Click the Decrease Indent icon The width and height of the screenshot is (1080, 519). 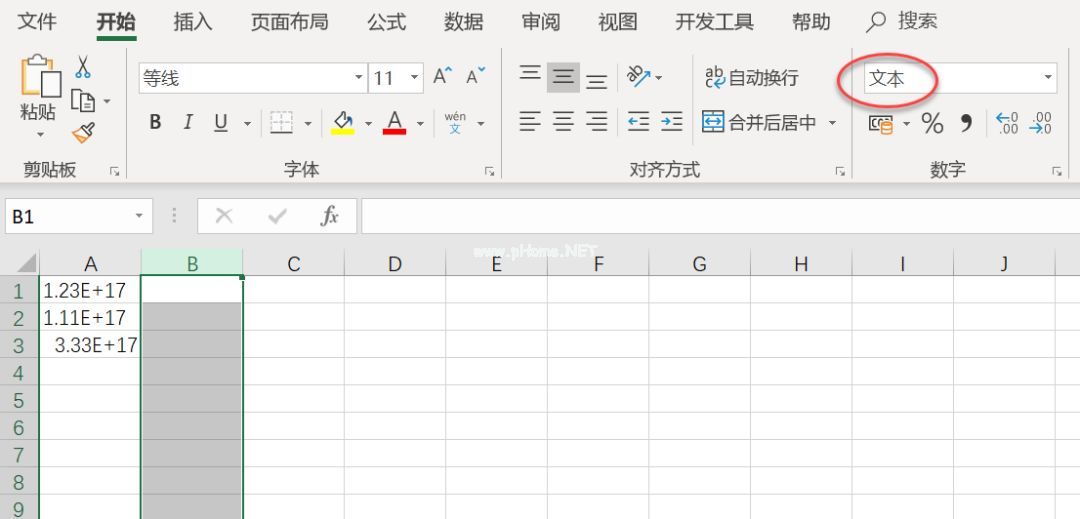coord(638,122)
